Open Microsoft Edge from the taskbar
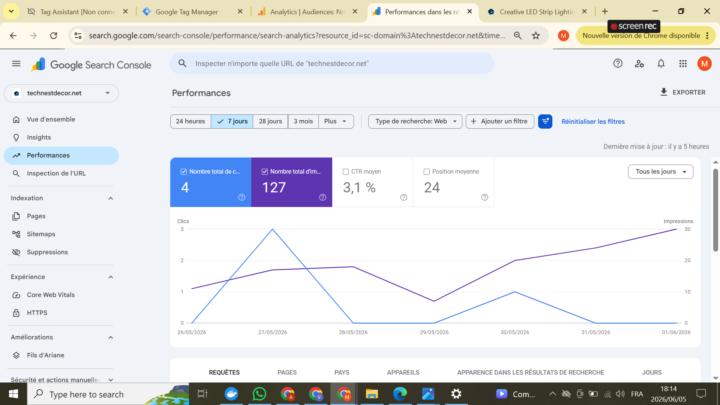720x405 pixels. click(400, 394)
